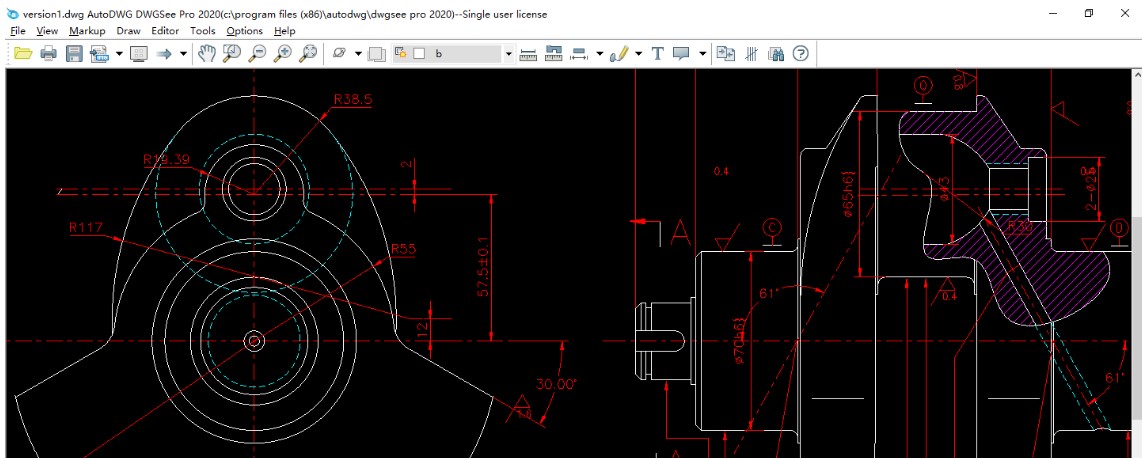Select the Text markup tool
The image size is (1142, 458).
point(657,53)
